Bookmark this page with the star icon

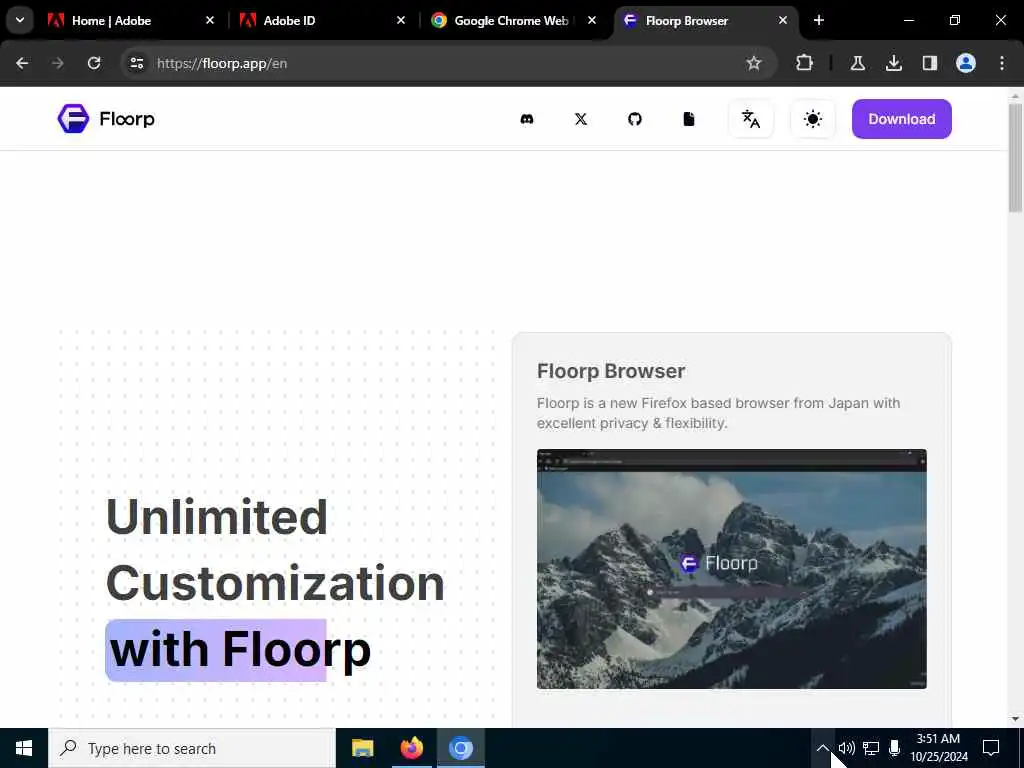[754, 63]
